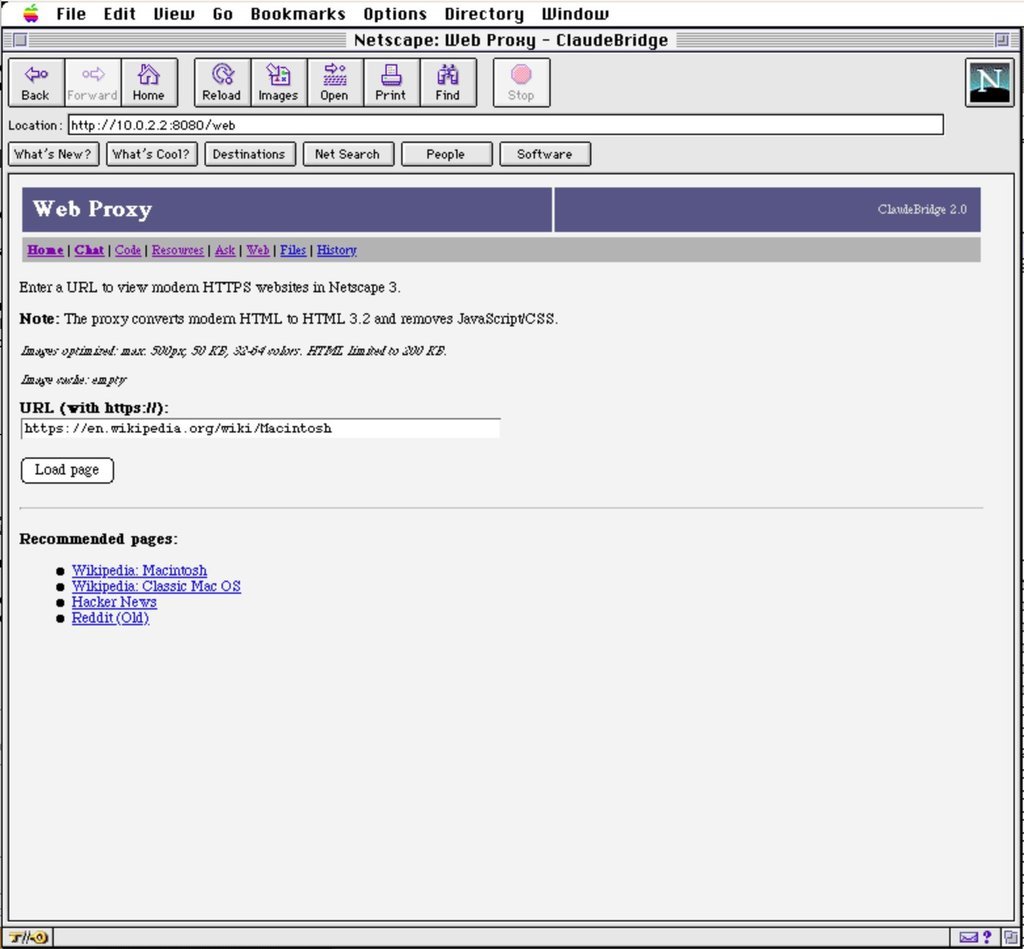Click the close box in title bar

20,40
